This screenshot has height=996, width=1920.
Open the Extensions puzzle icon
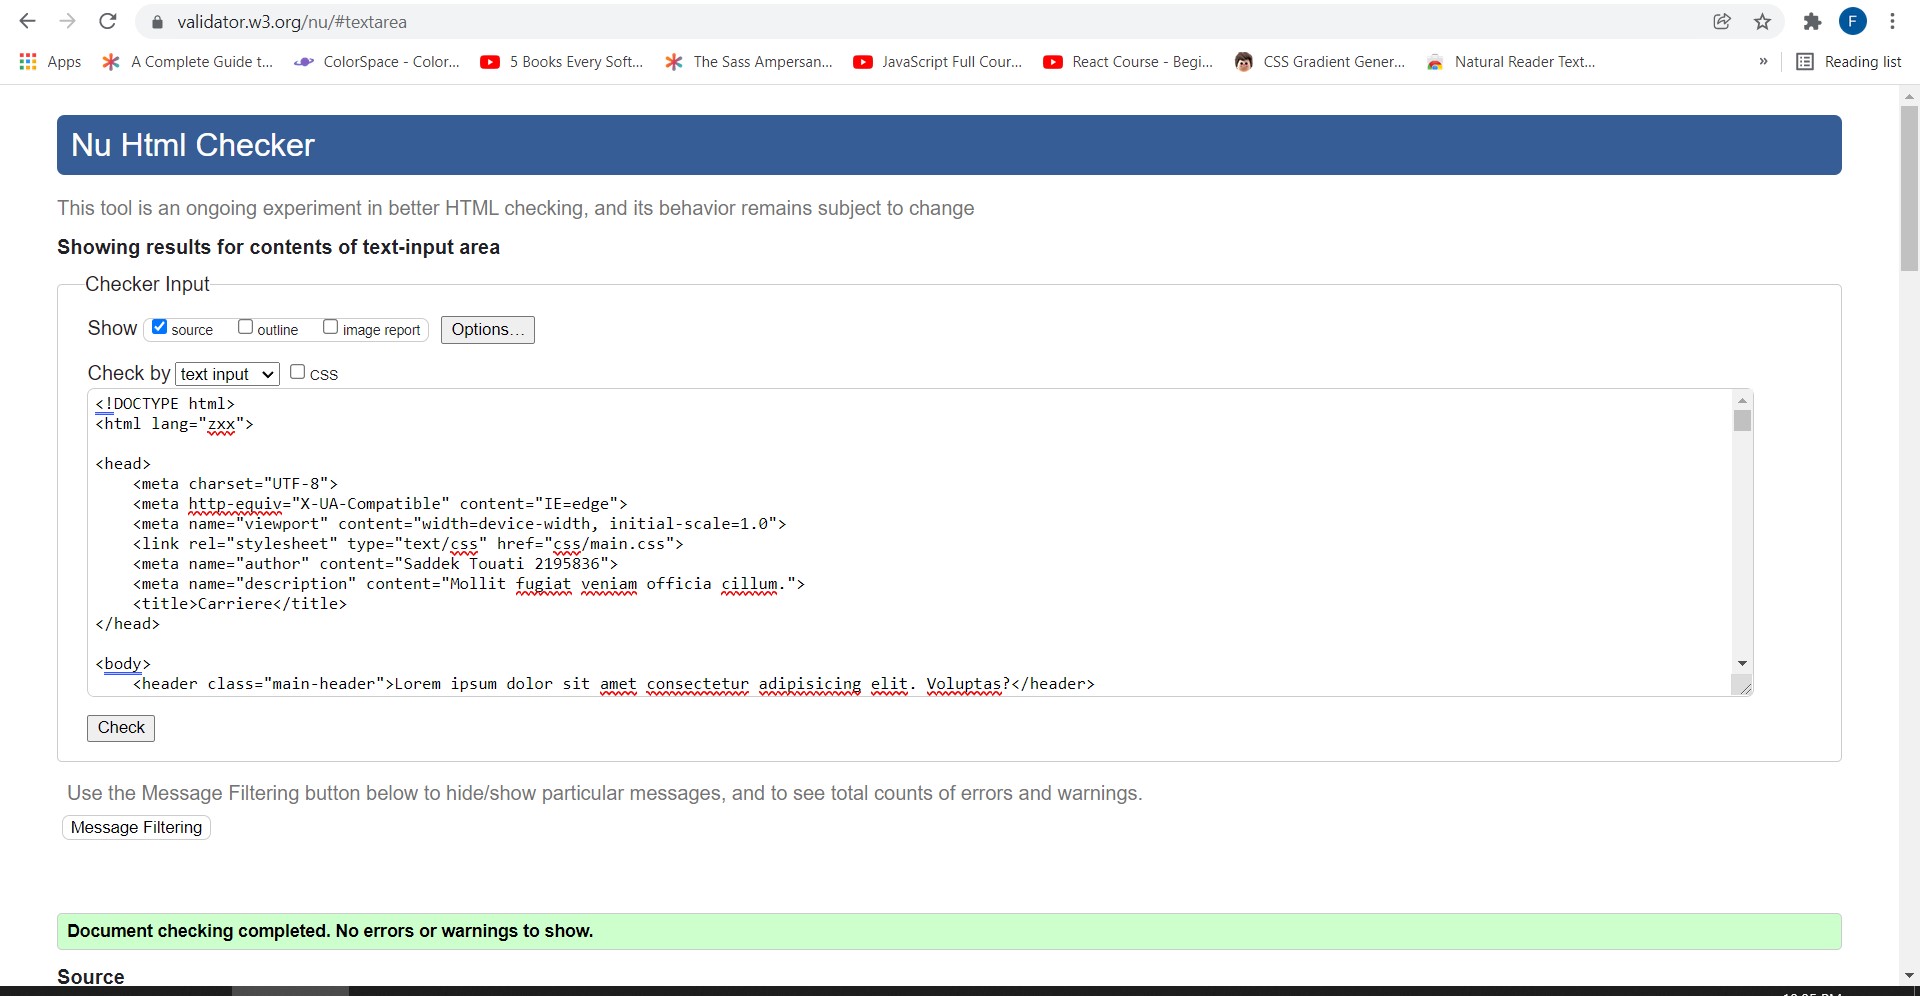tap(1812, 21)
